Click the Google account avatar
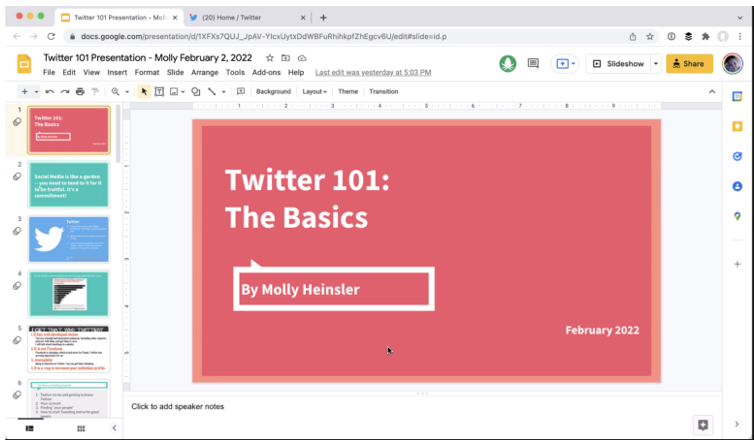The height and width of the screenshot is (447, 754). pos(732,63)
